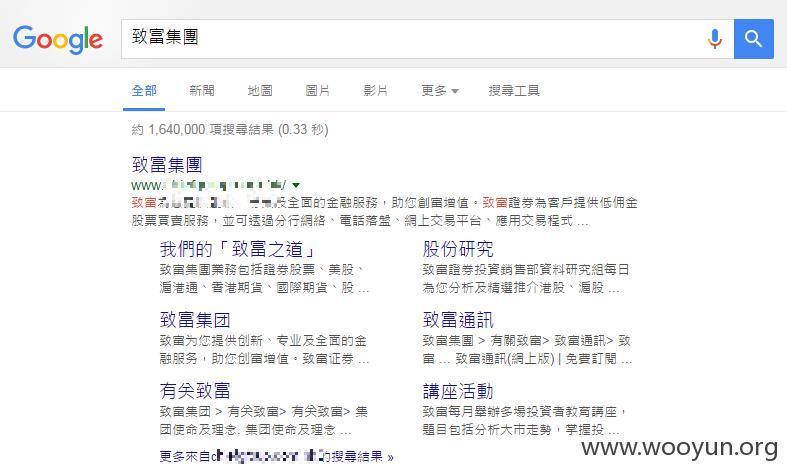The height and width of the screenshot is (476, 787).
Task: Switch to the 圖片 tab
Action: (x=318, y=91)
